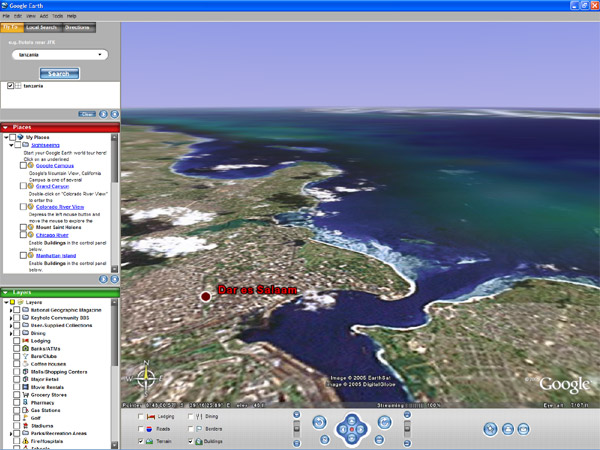Expand National Geographic Magazine layer

pos(11,310)
